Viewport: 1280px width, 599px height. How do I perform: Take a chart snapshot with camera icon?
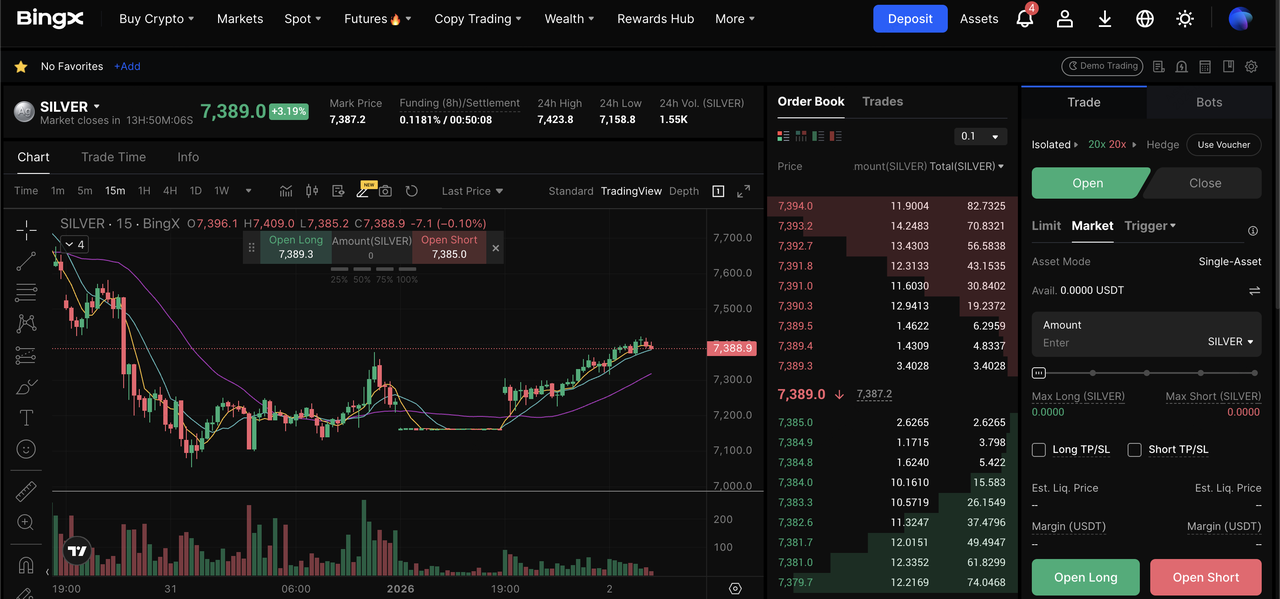click(x=385, y=191)
